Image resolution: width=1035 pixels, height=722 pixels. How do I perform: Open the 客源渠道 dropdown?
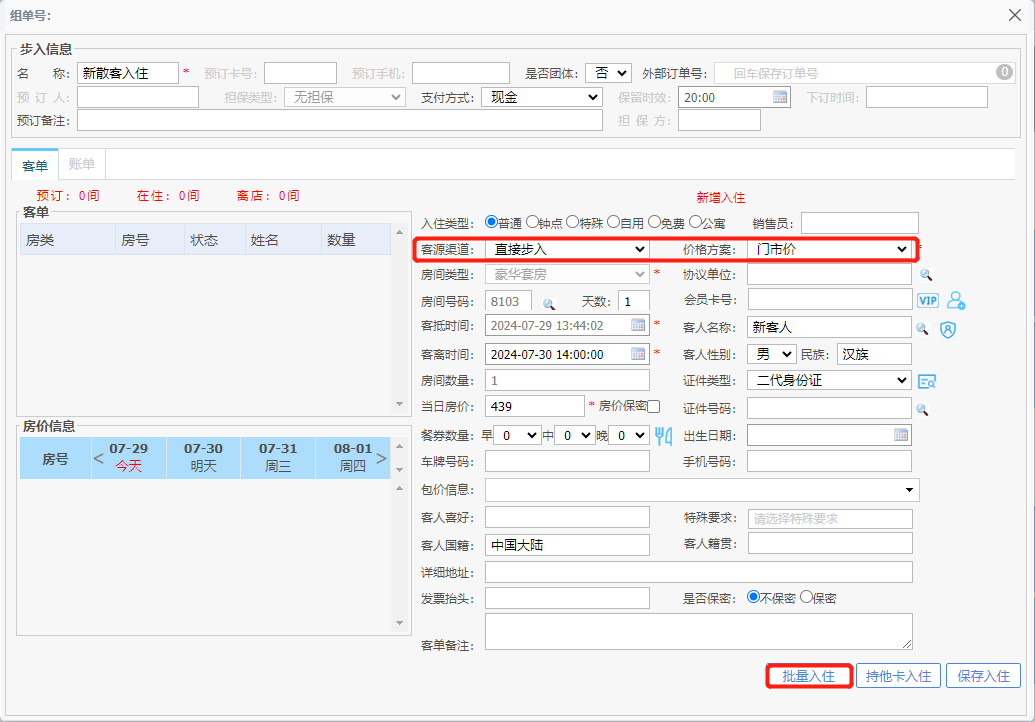[567, 249]
